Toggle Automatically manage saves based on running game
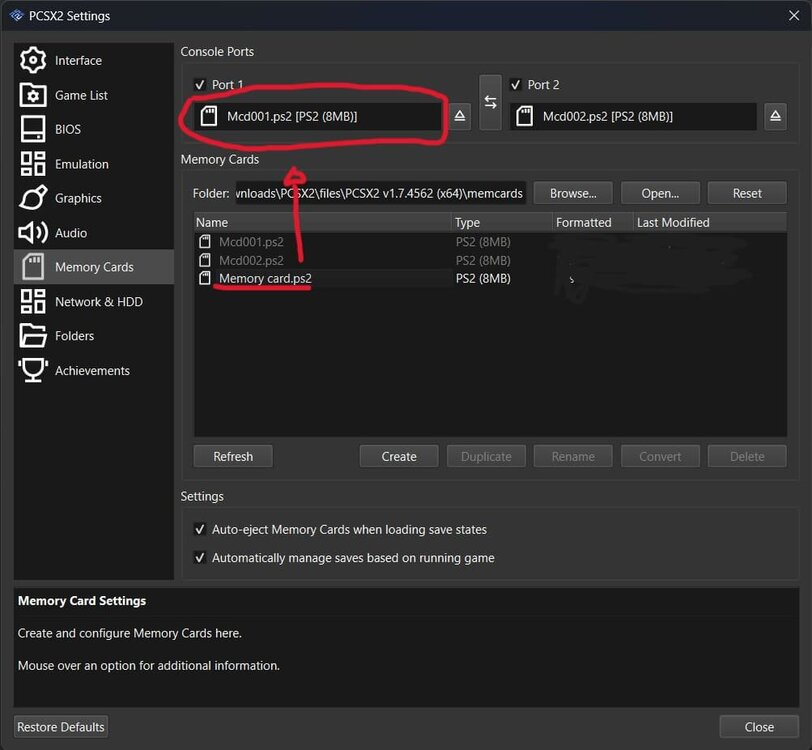812x750 pixels. pyautogui.click(x=199, y=558)
